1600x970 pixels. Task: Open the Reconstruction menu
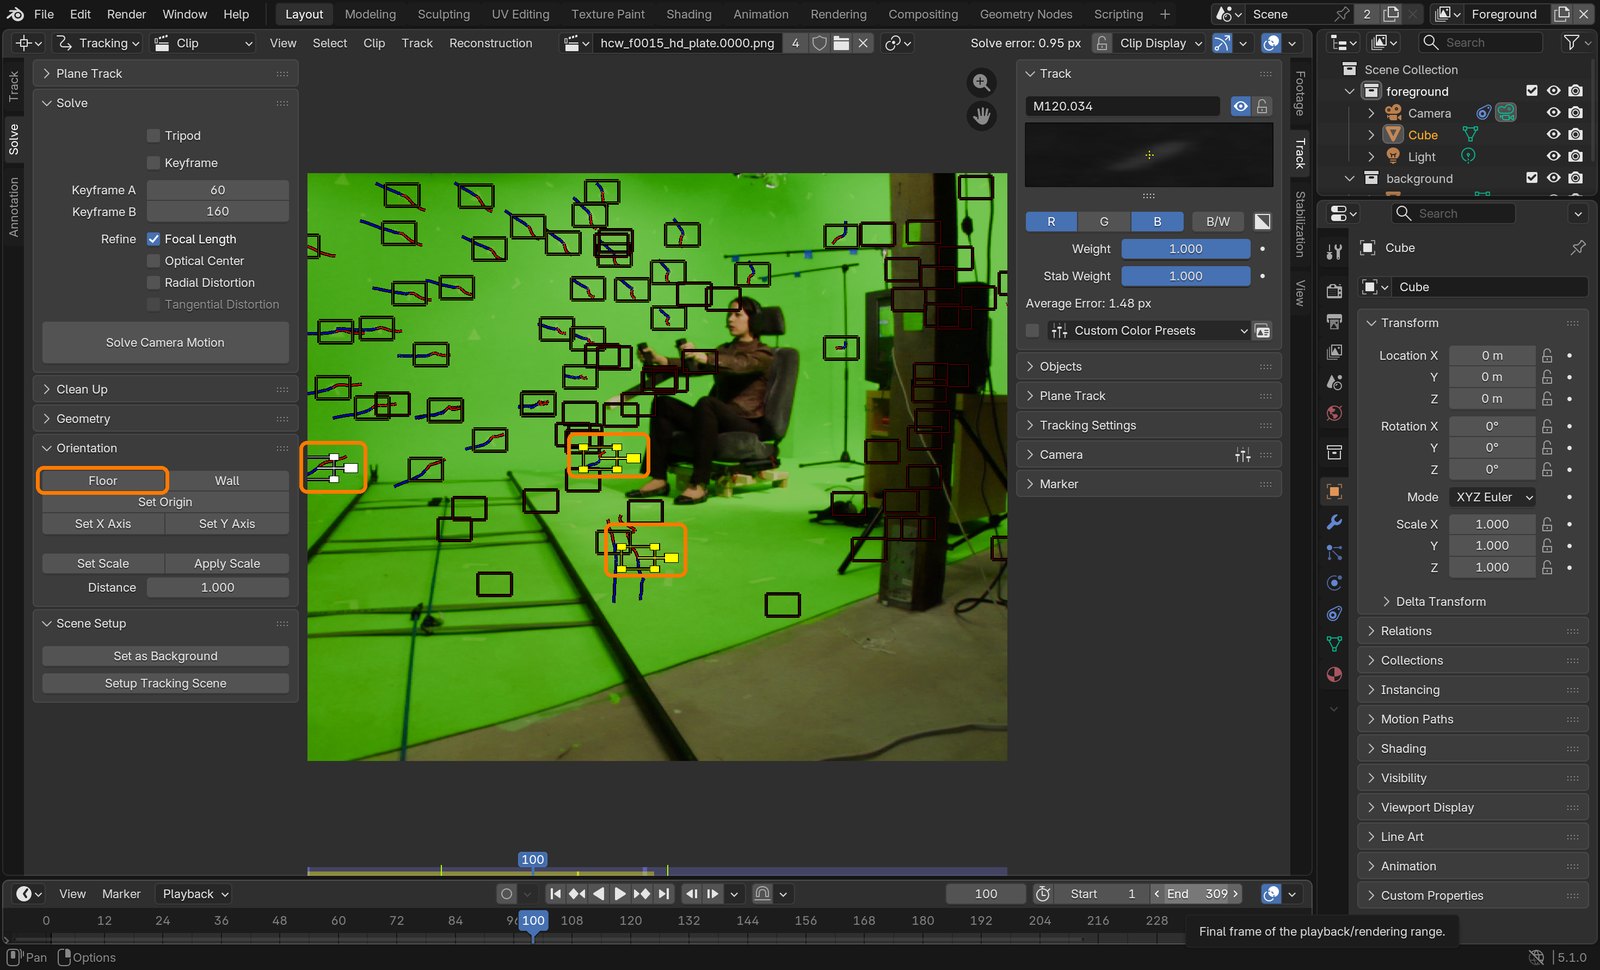pyautogui.click(x=491, y=43)
